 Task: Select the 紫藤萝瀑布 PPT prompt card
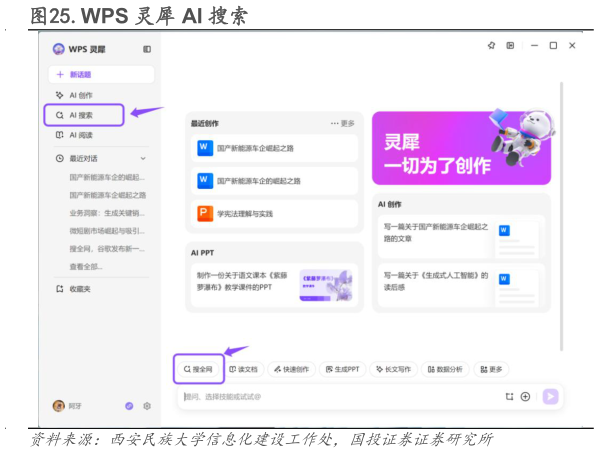pyautogui.click(x=274, y=285)
